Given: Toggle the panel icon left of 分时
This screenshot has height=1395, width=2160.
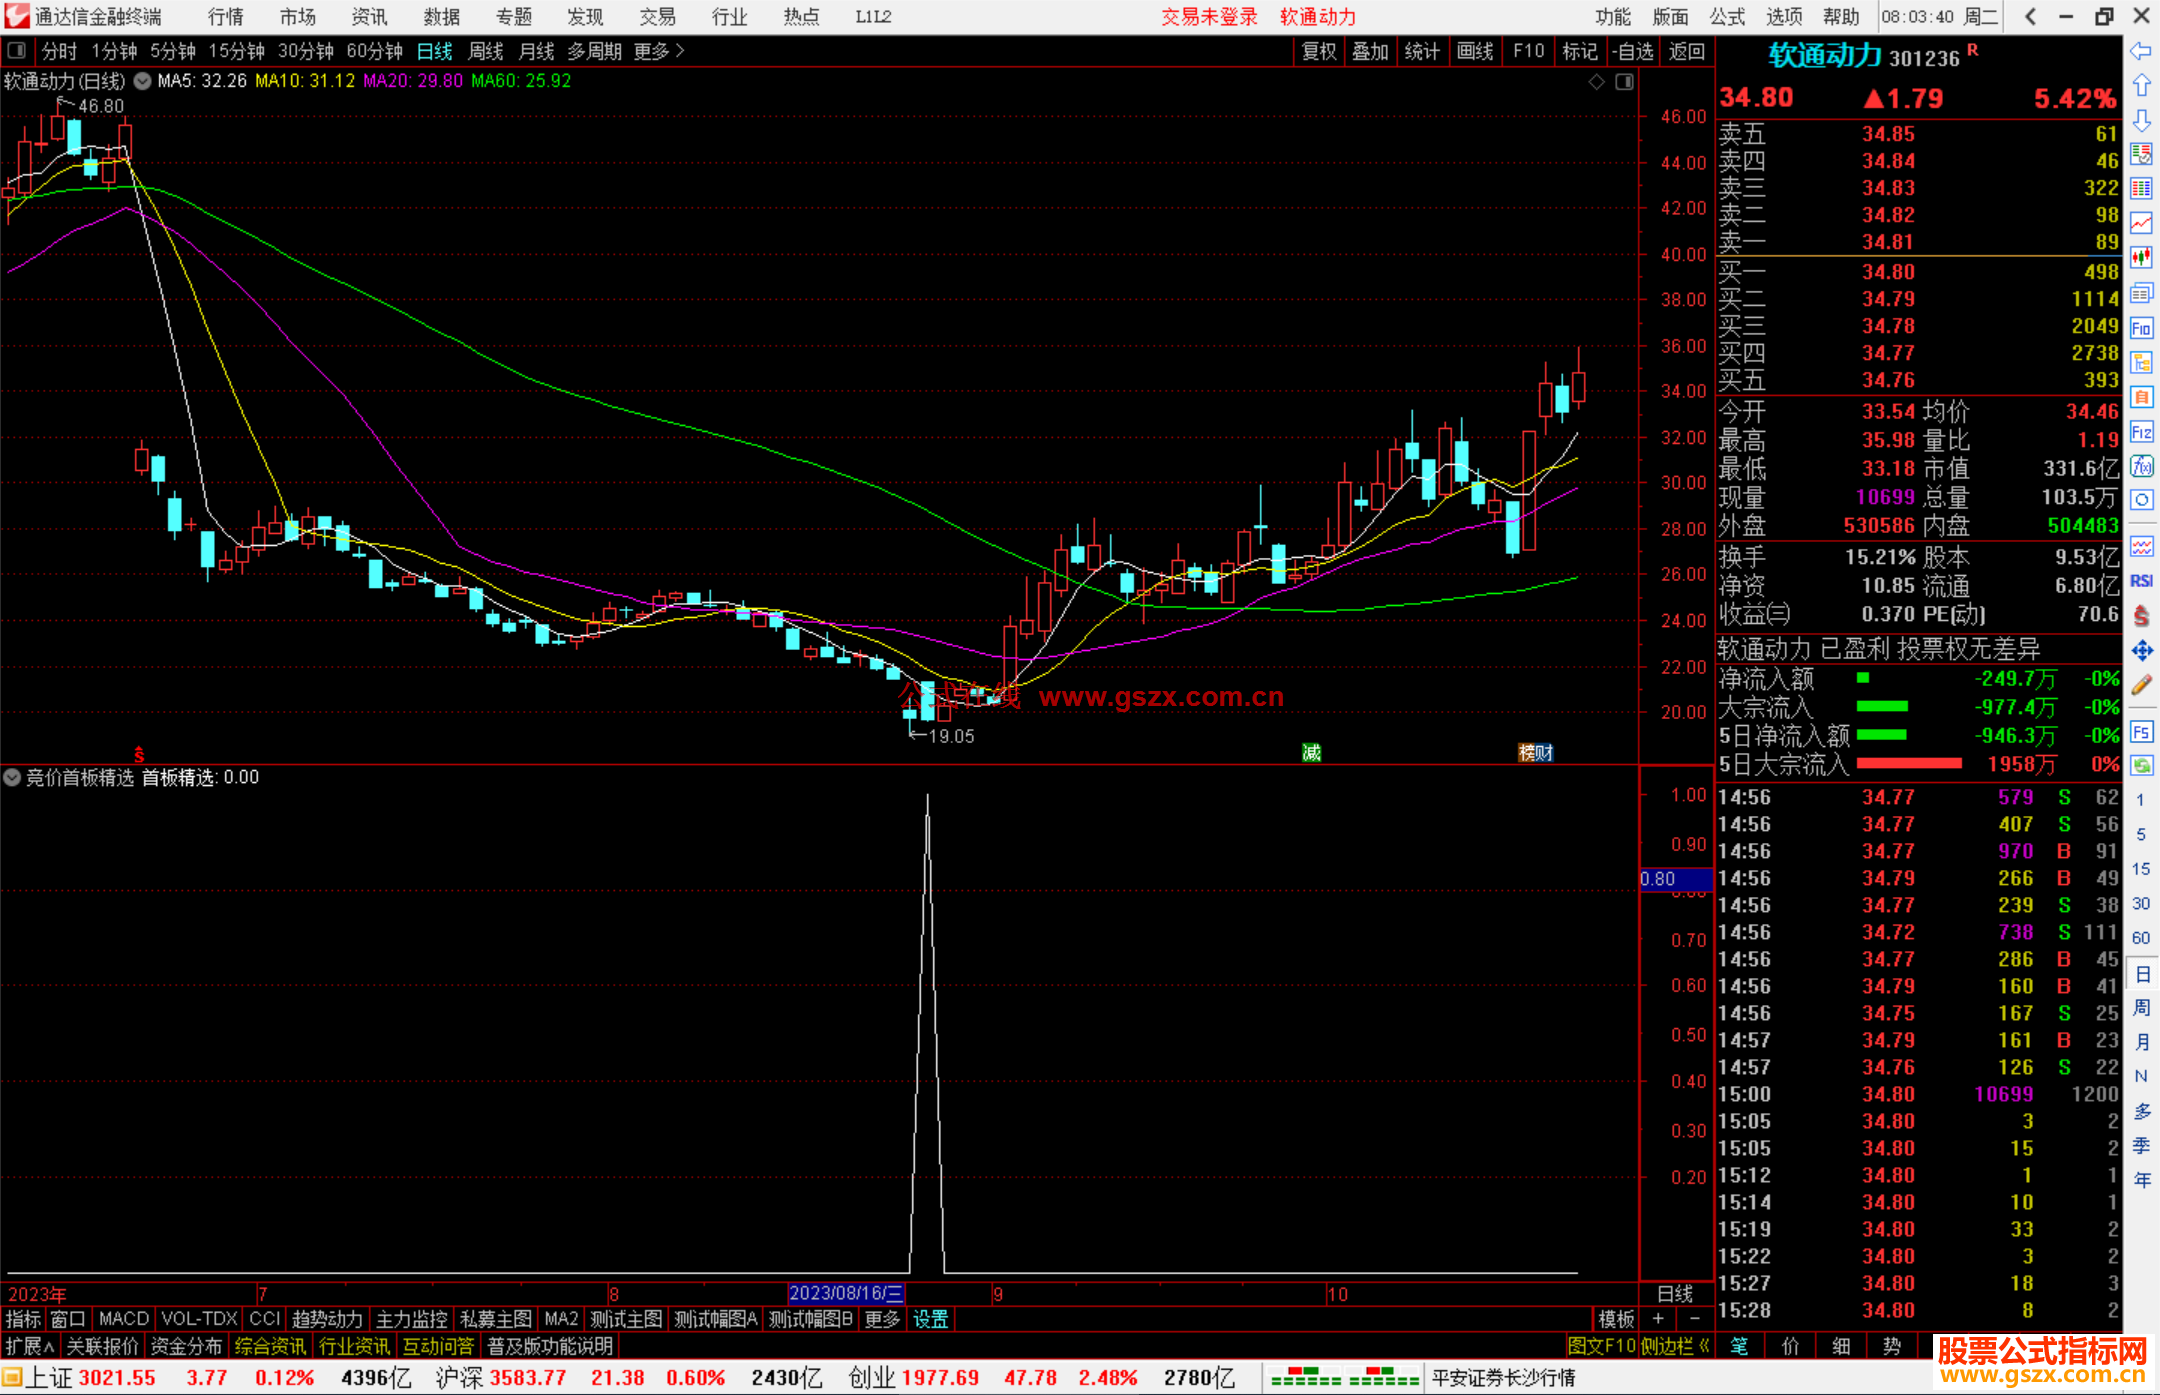Looking at the screenshot, I should 17,50.
